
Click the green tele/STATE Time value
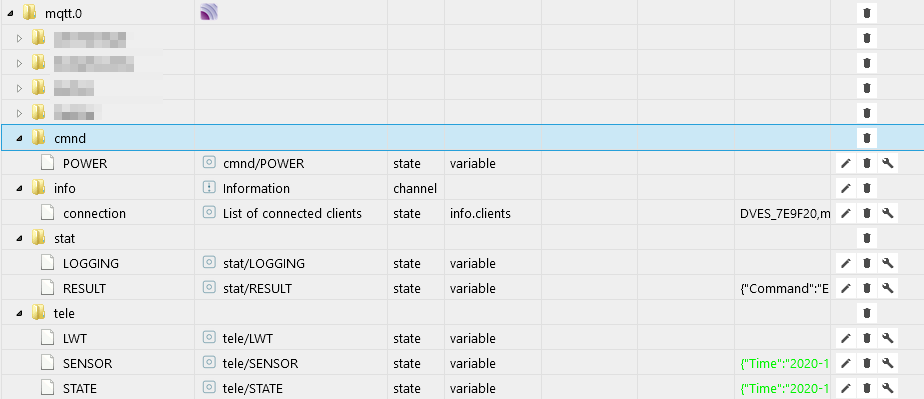click(x=784, y=388)
